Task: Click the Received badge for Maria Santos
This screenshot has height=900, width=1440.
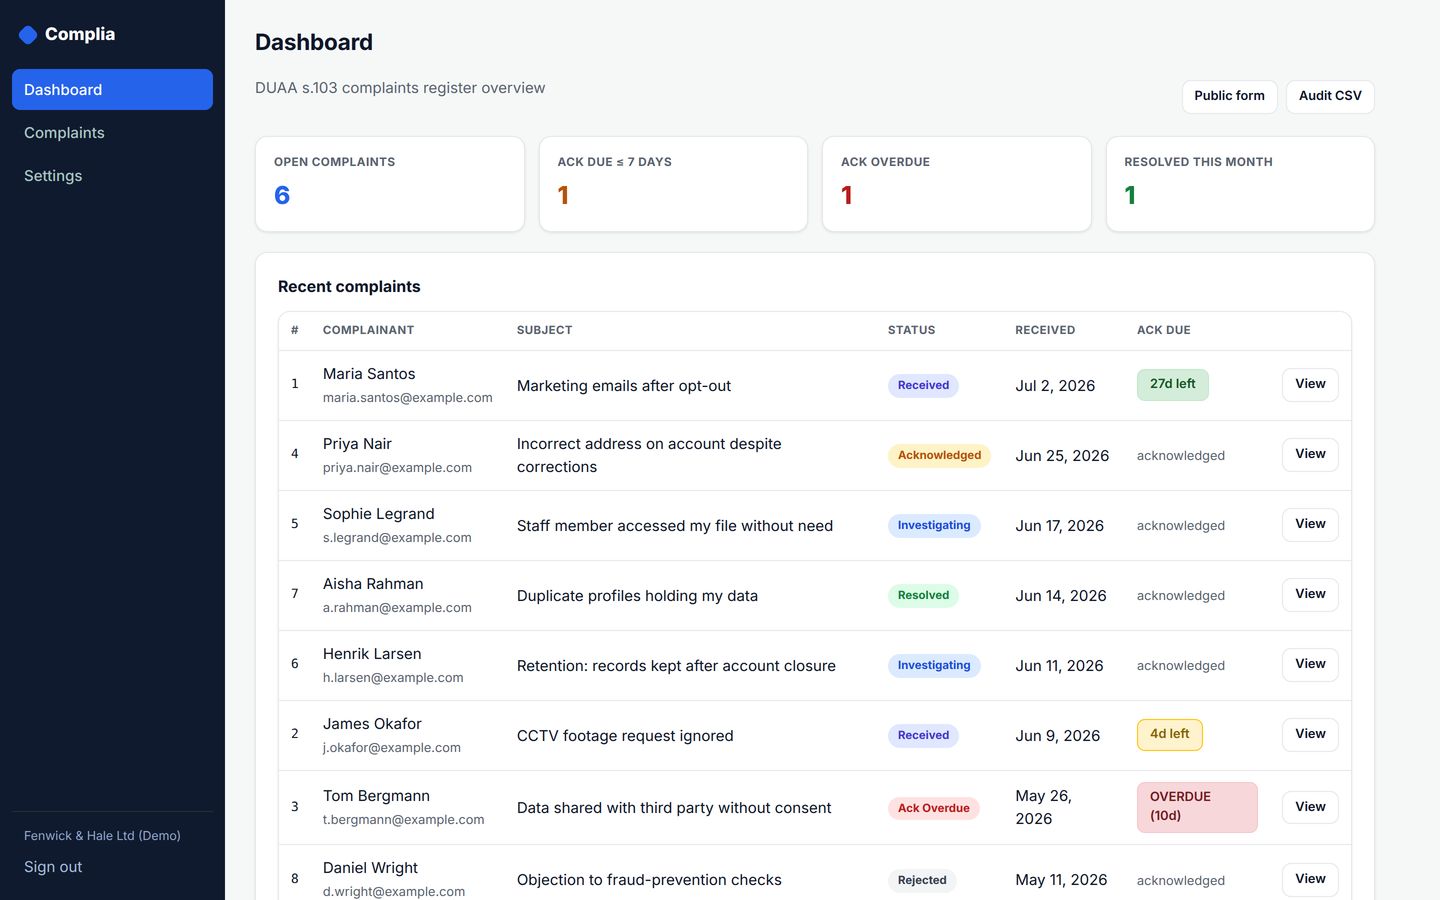Action: [x=923, y=386]
